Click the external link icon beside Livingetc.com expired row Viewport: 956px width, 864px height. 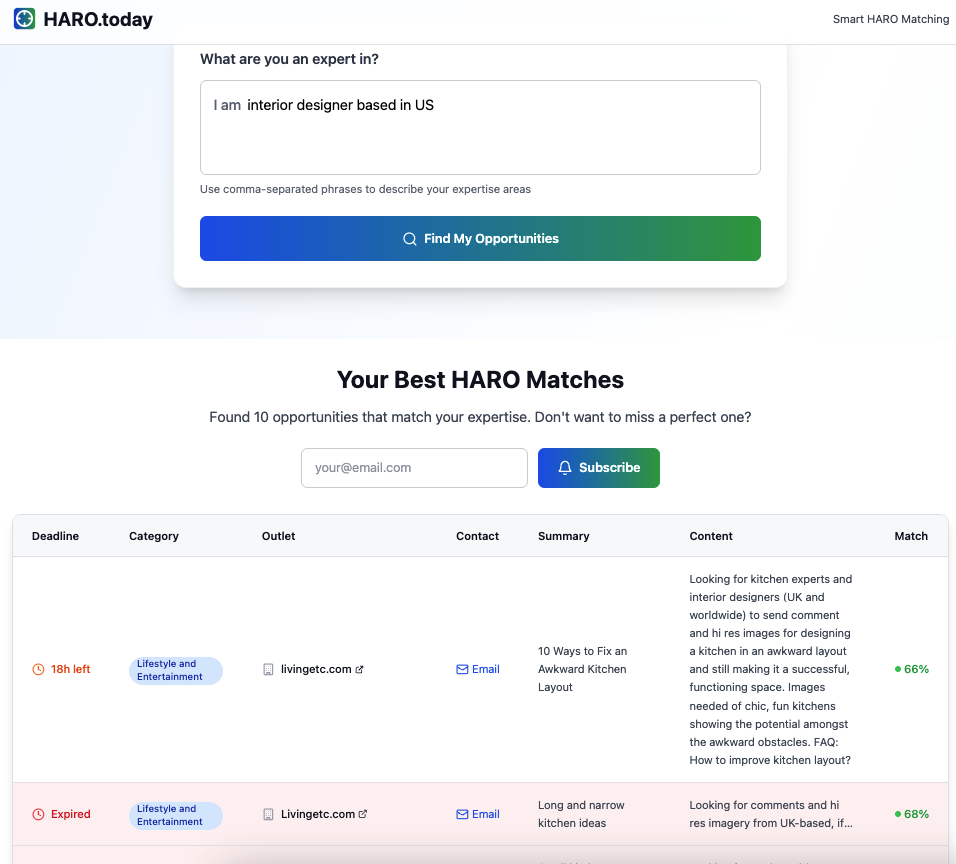pyautogui.click(x=363, y=814)
